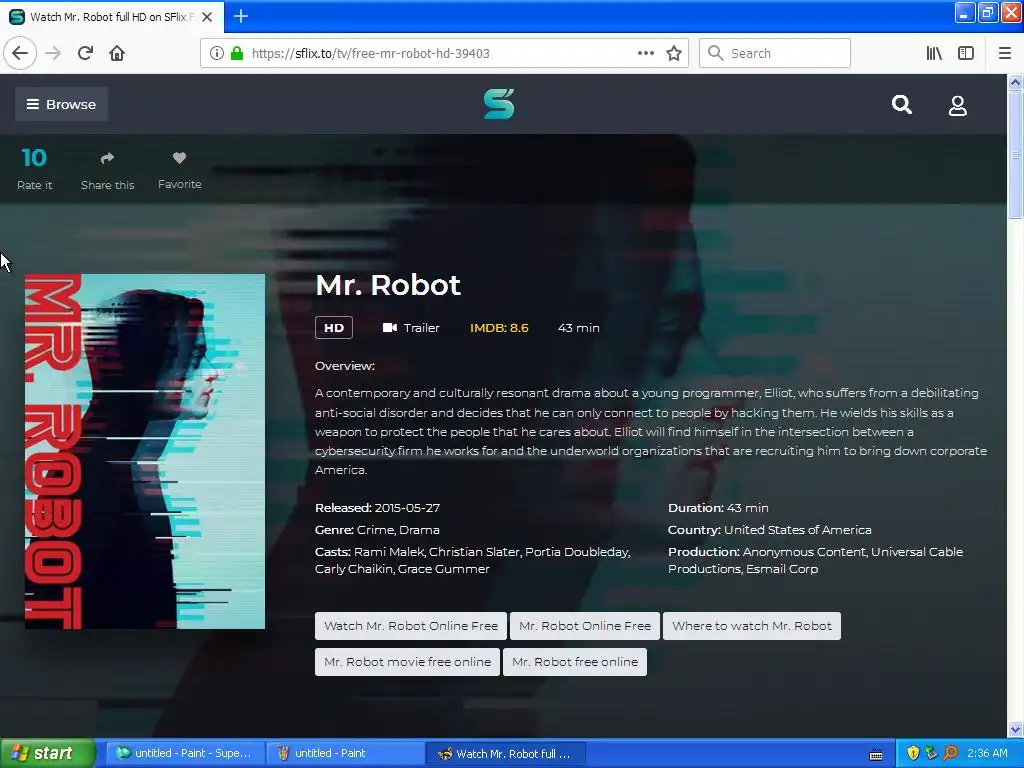The height and width of the screenshot is (768, 1024).
Task: Click the vertical scrollbar thumb
Action: click(x=1016, y=155)
